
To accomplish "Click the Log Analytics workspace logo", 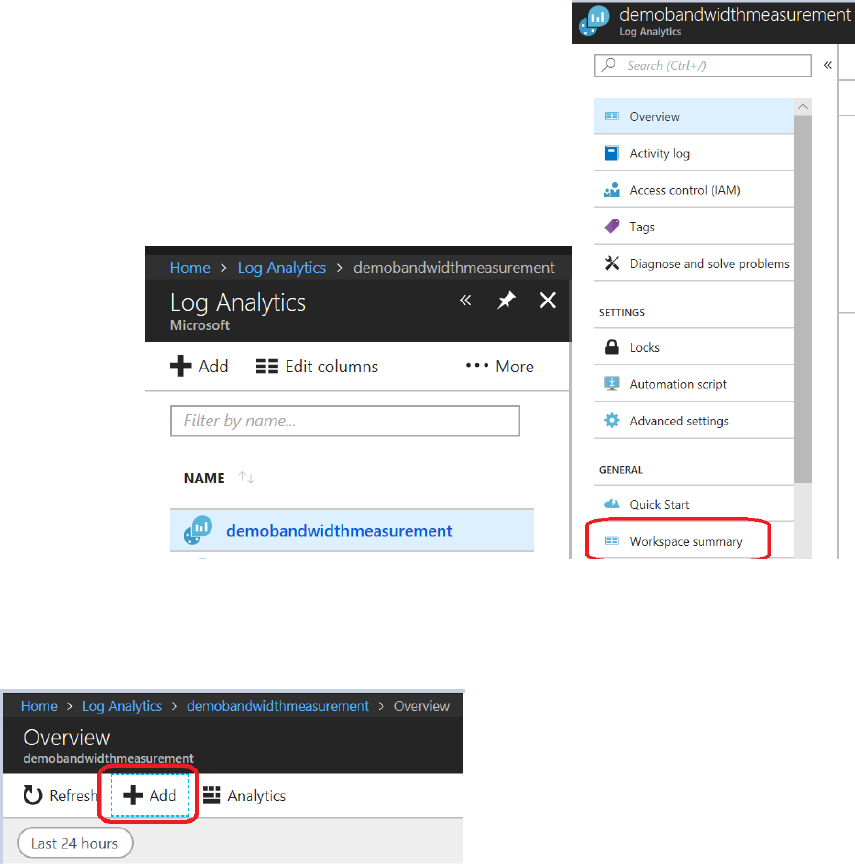I will [x=594, y=20].
